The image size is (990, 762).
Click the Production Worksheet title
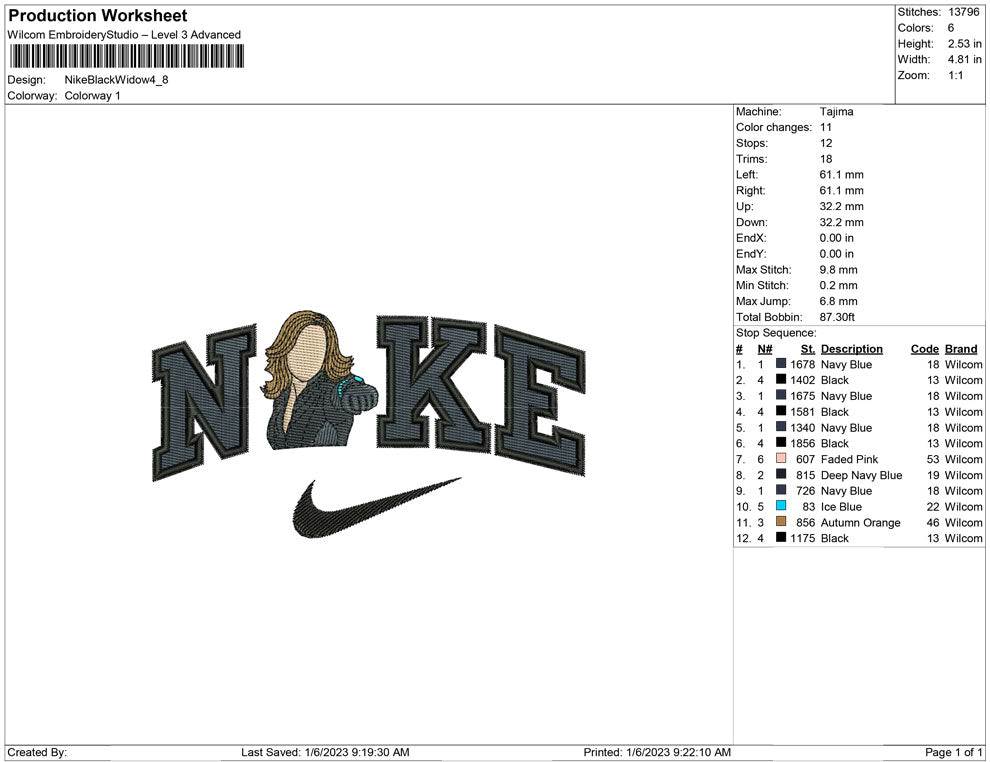tap(98, 16)
